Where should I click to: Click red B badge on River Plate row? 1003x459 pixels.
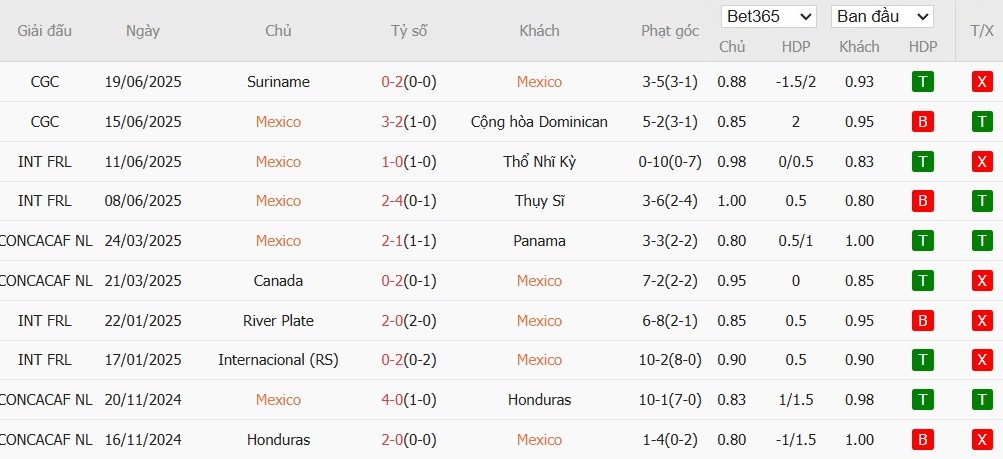coord(922,320)
